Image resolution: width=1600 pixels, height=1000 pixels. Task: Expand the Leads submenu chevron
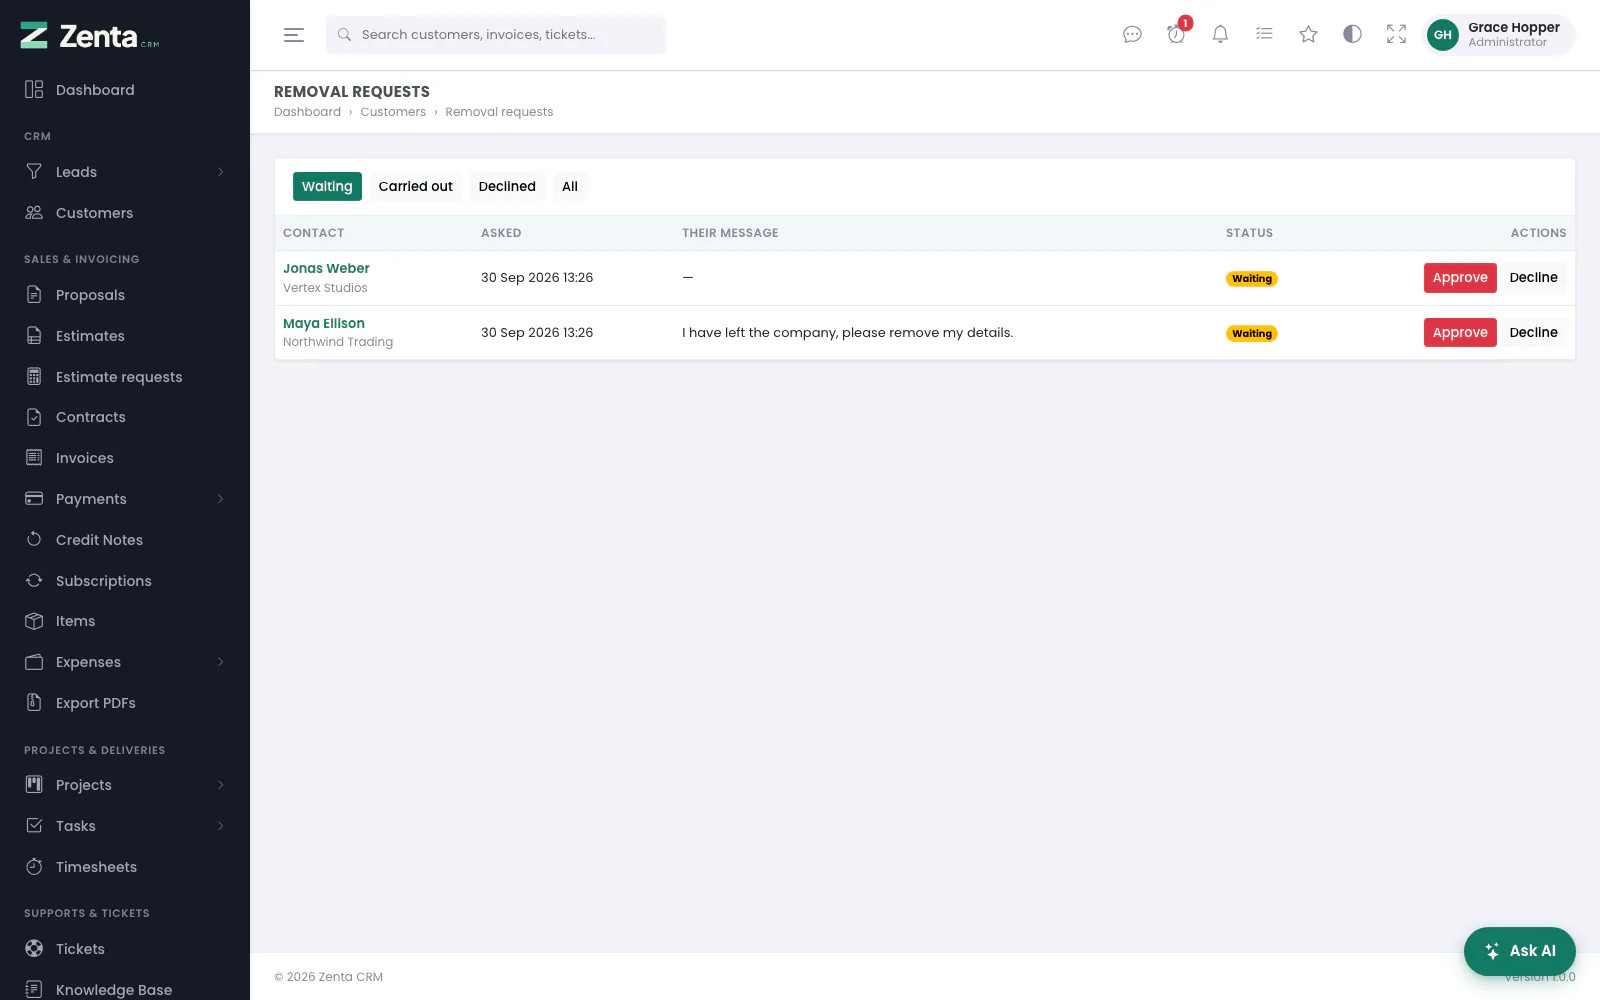pos(220,172)
